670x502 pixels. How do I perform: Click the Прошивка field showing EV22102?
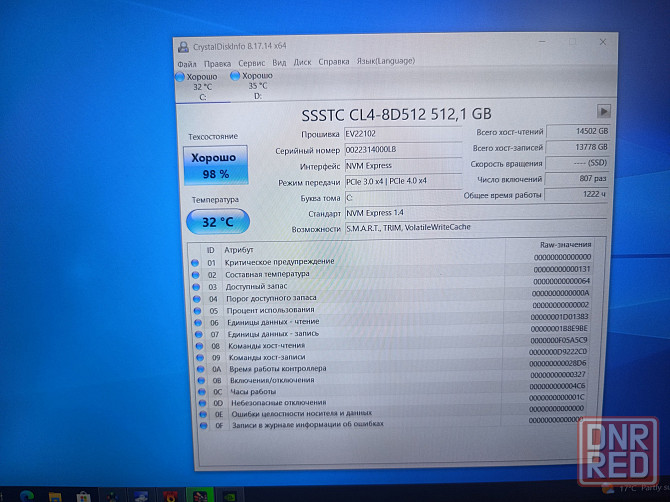click(403, 134)
